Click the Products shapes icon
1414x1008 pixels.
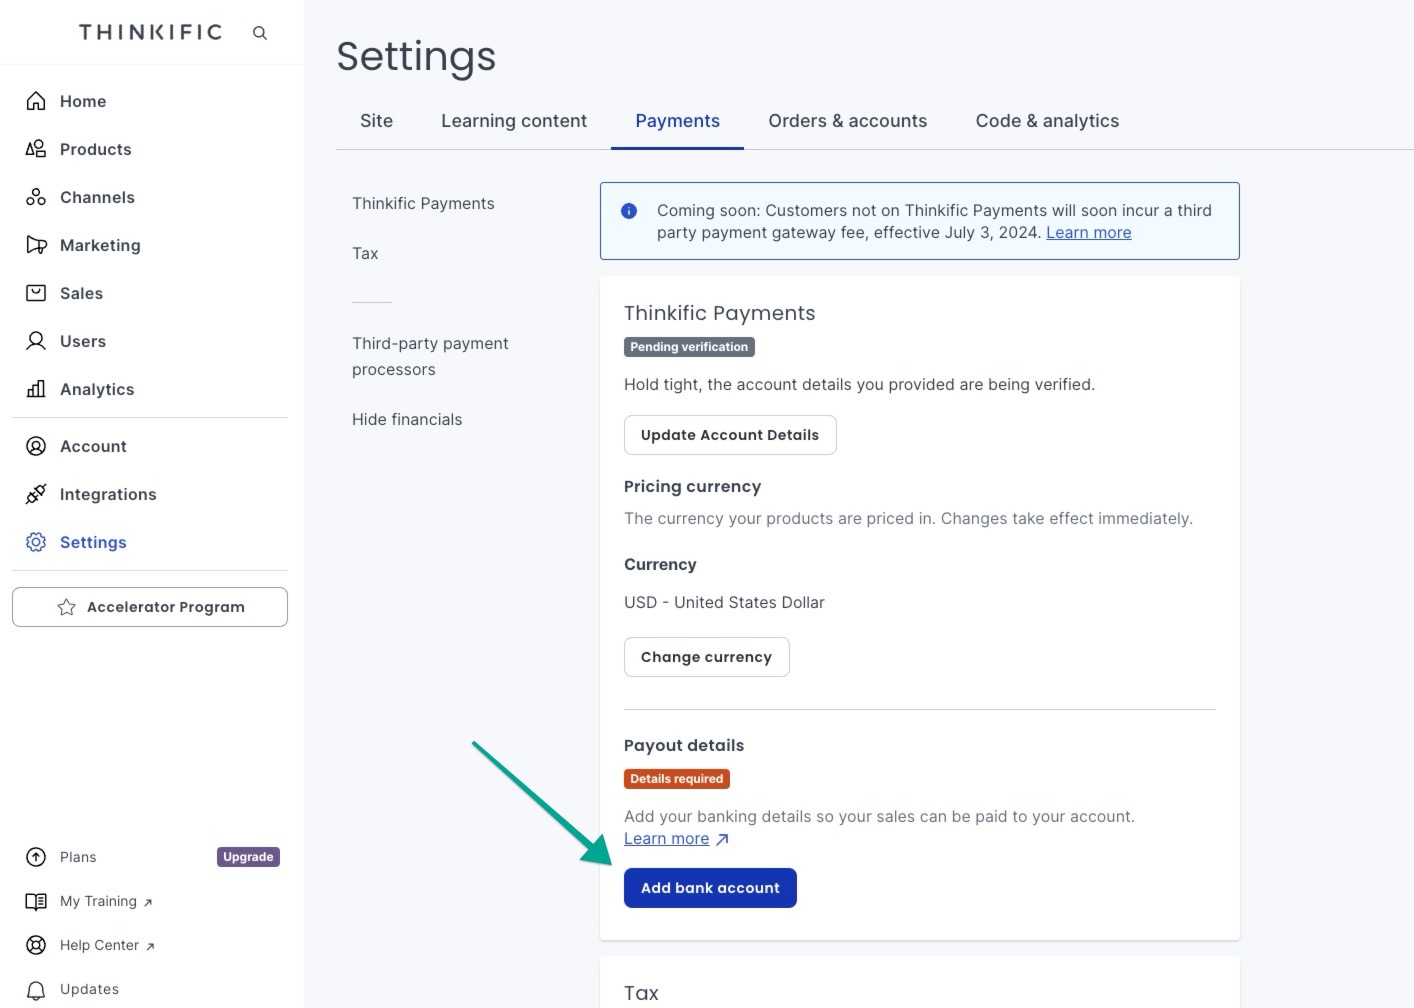pos(36,149)
